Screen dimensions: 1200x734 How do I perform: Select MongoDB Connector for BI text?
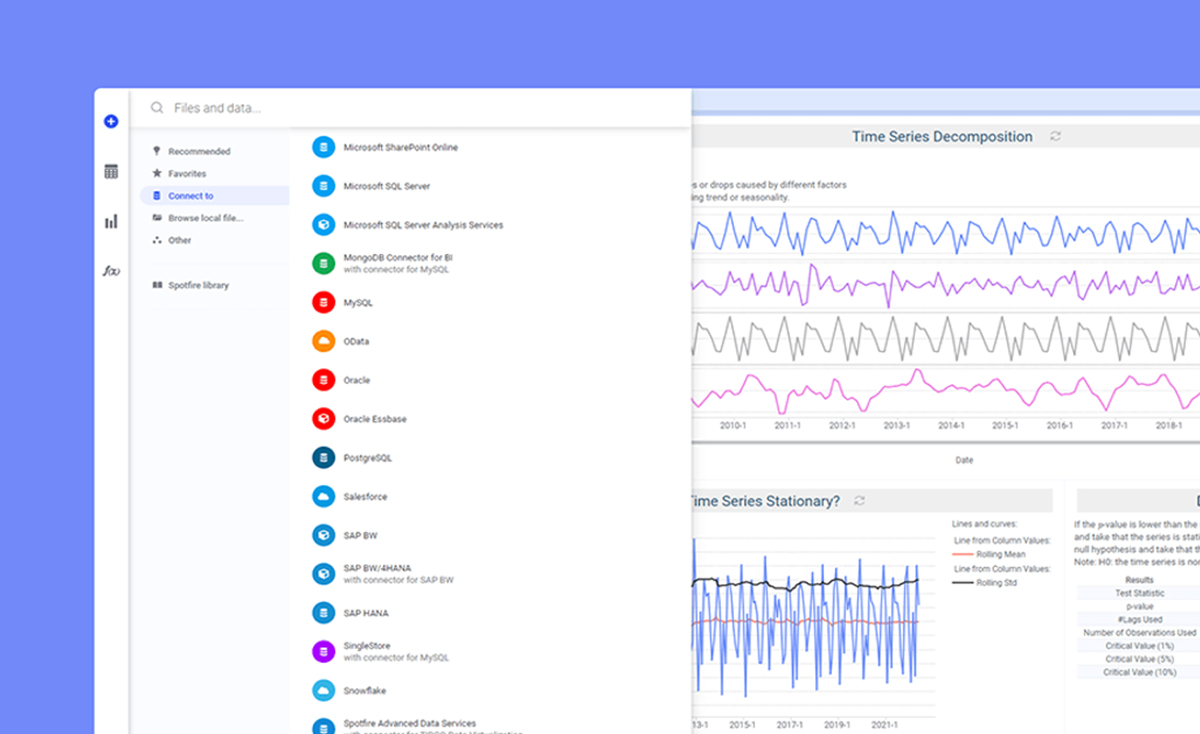[x=398, y=258]
